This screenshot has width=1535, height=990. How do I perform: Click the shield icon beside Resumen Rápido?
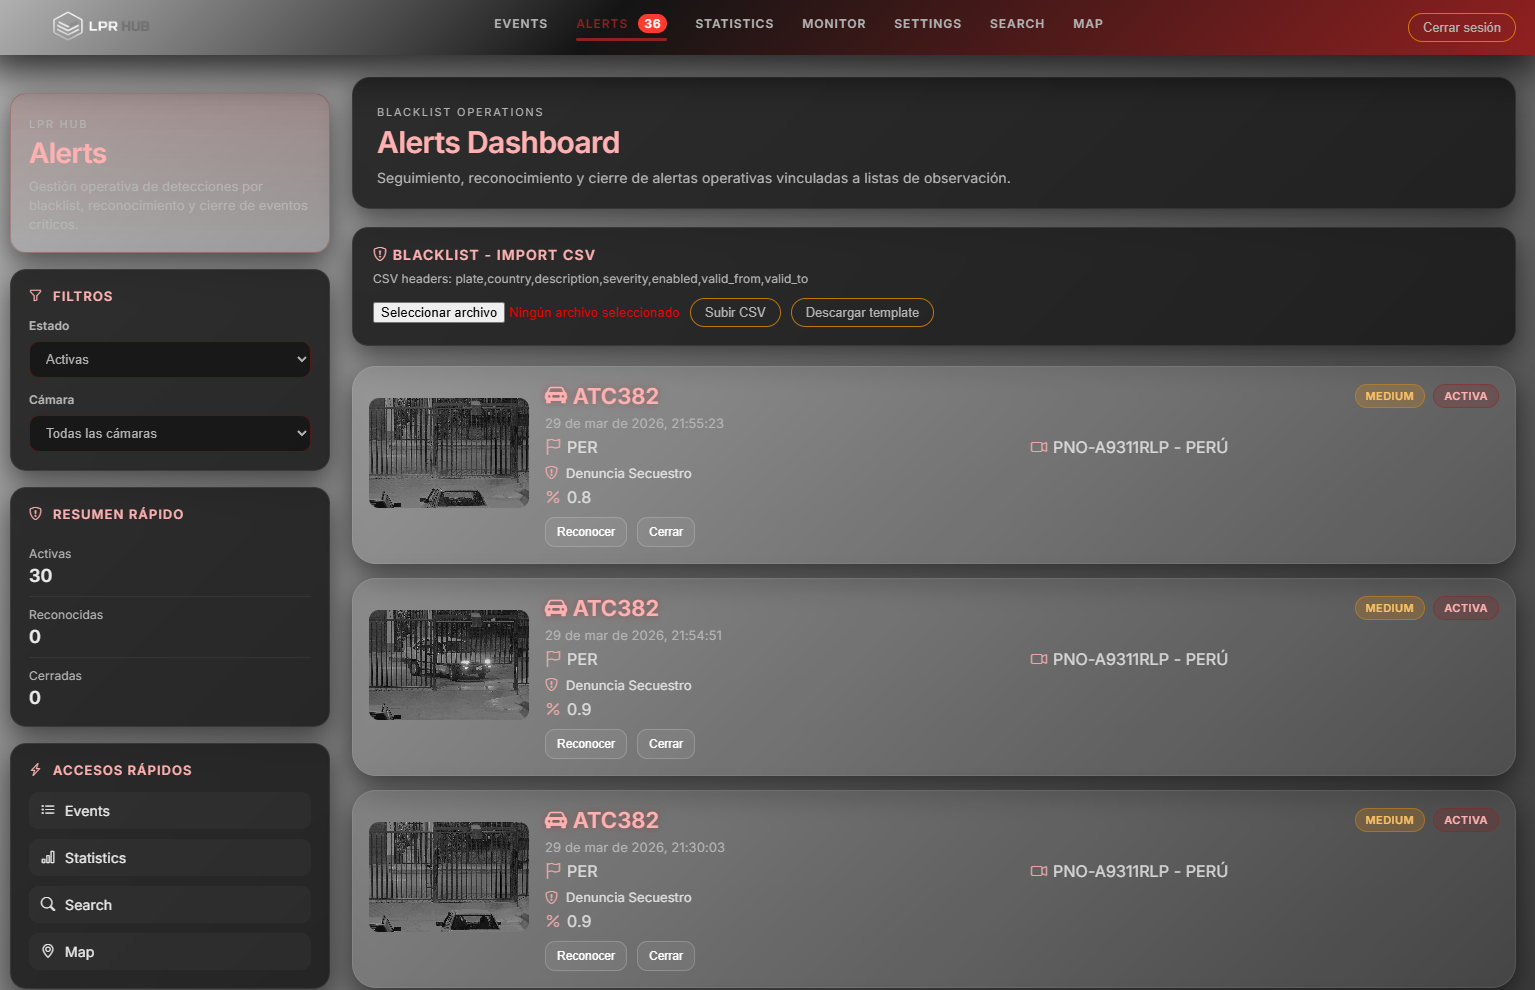36,514
